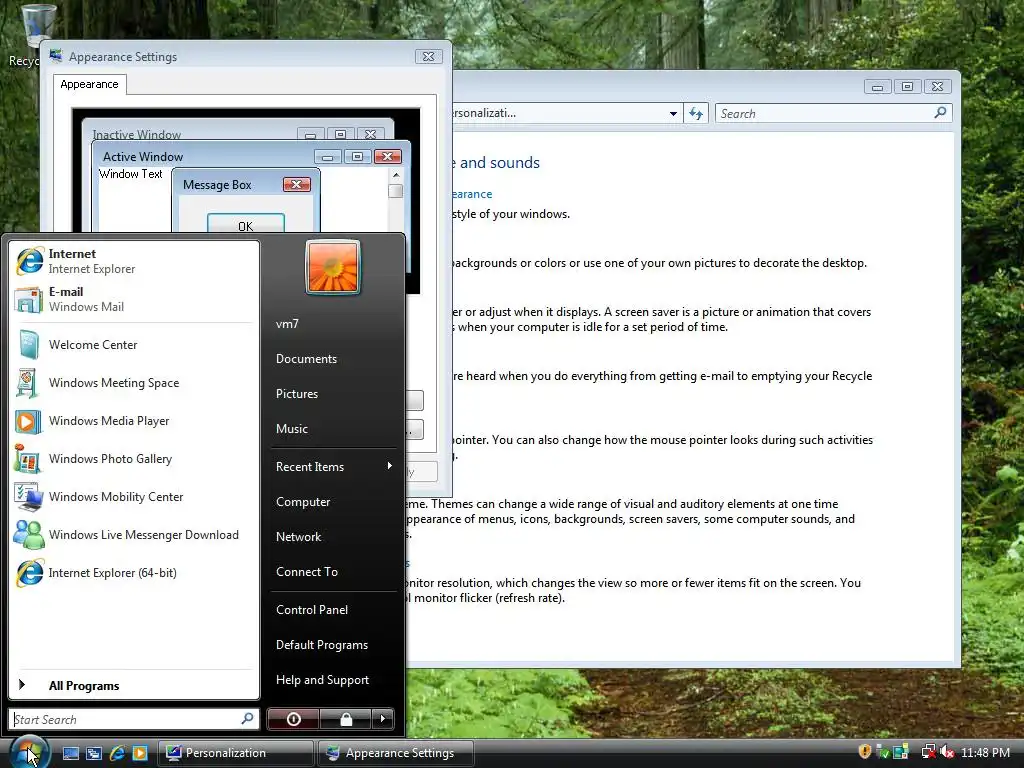This screenshot has width=1024, height=768.
Task: Click Show Desktop quick launch icon
Action: [71, 753]
